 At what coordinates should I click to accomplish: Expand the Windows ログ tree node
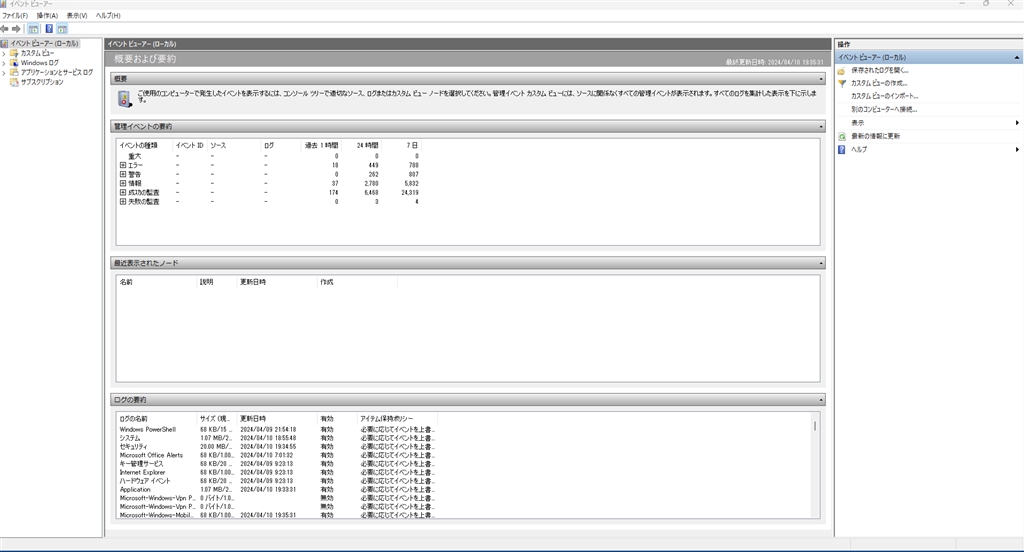(x=4, y=63)
